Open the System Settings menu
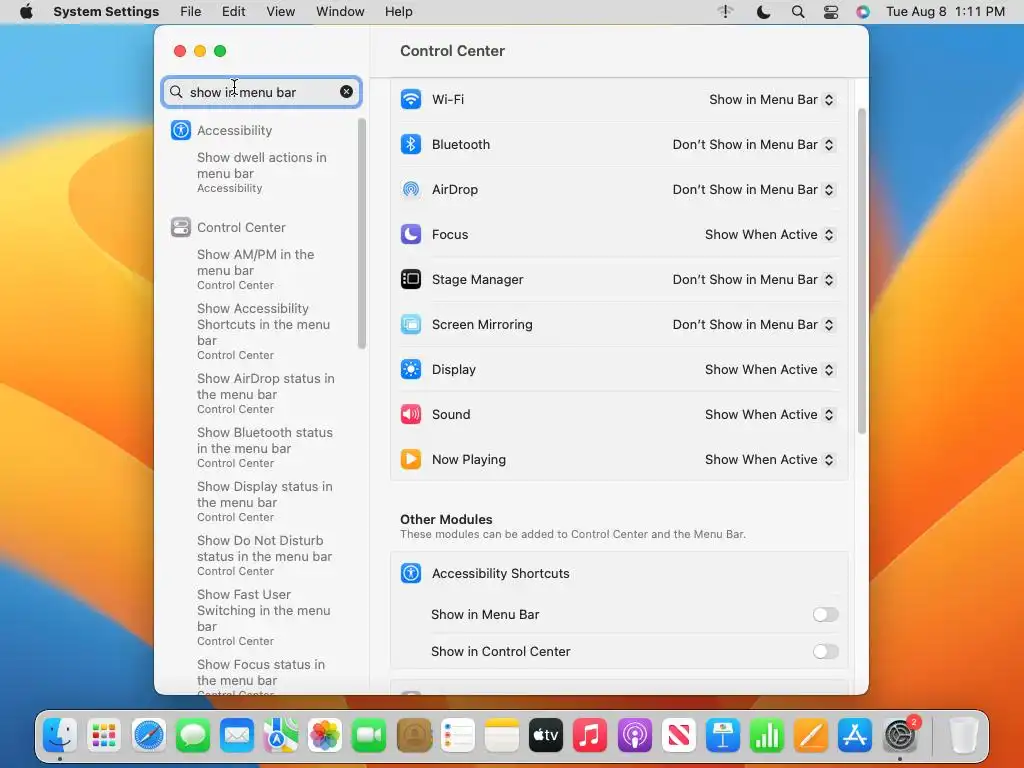Image resolution: width=1024 pixels, height=768 pixels. 106,12
